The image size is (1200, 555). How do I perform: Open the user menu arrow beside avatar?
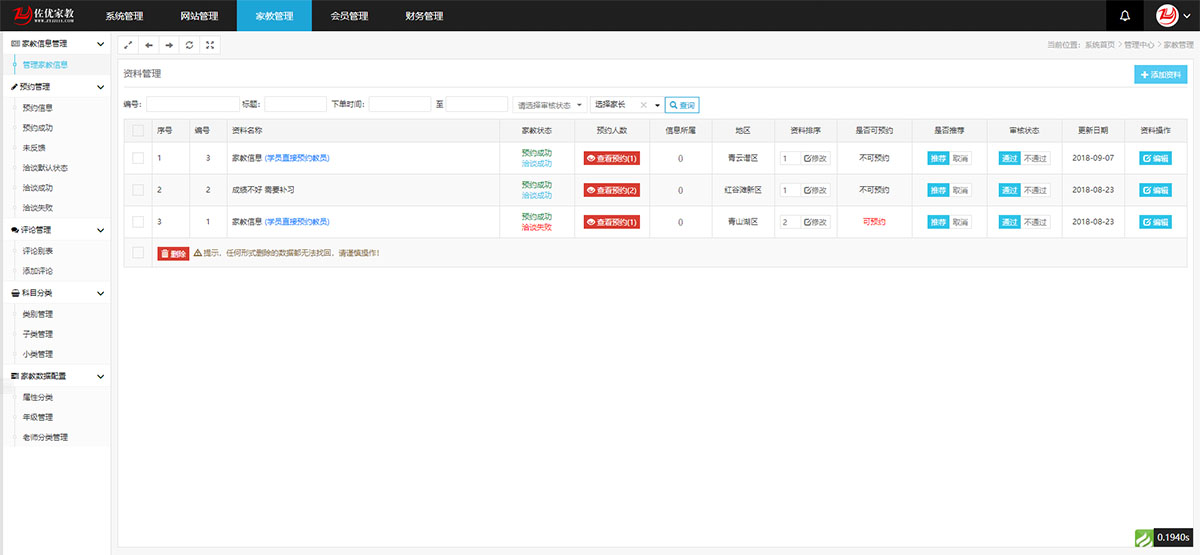tap(1188, 16)
